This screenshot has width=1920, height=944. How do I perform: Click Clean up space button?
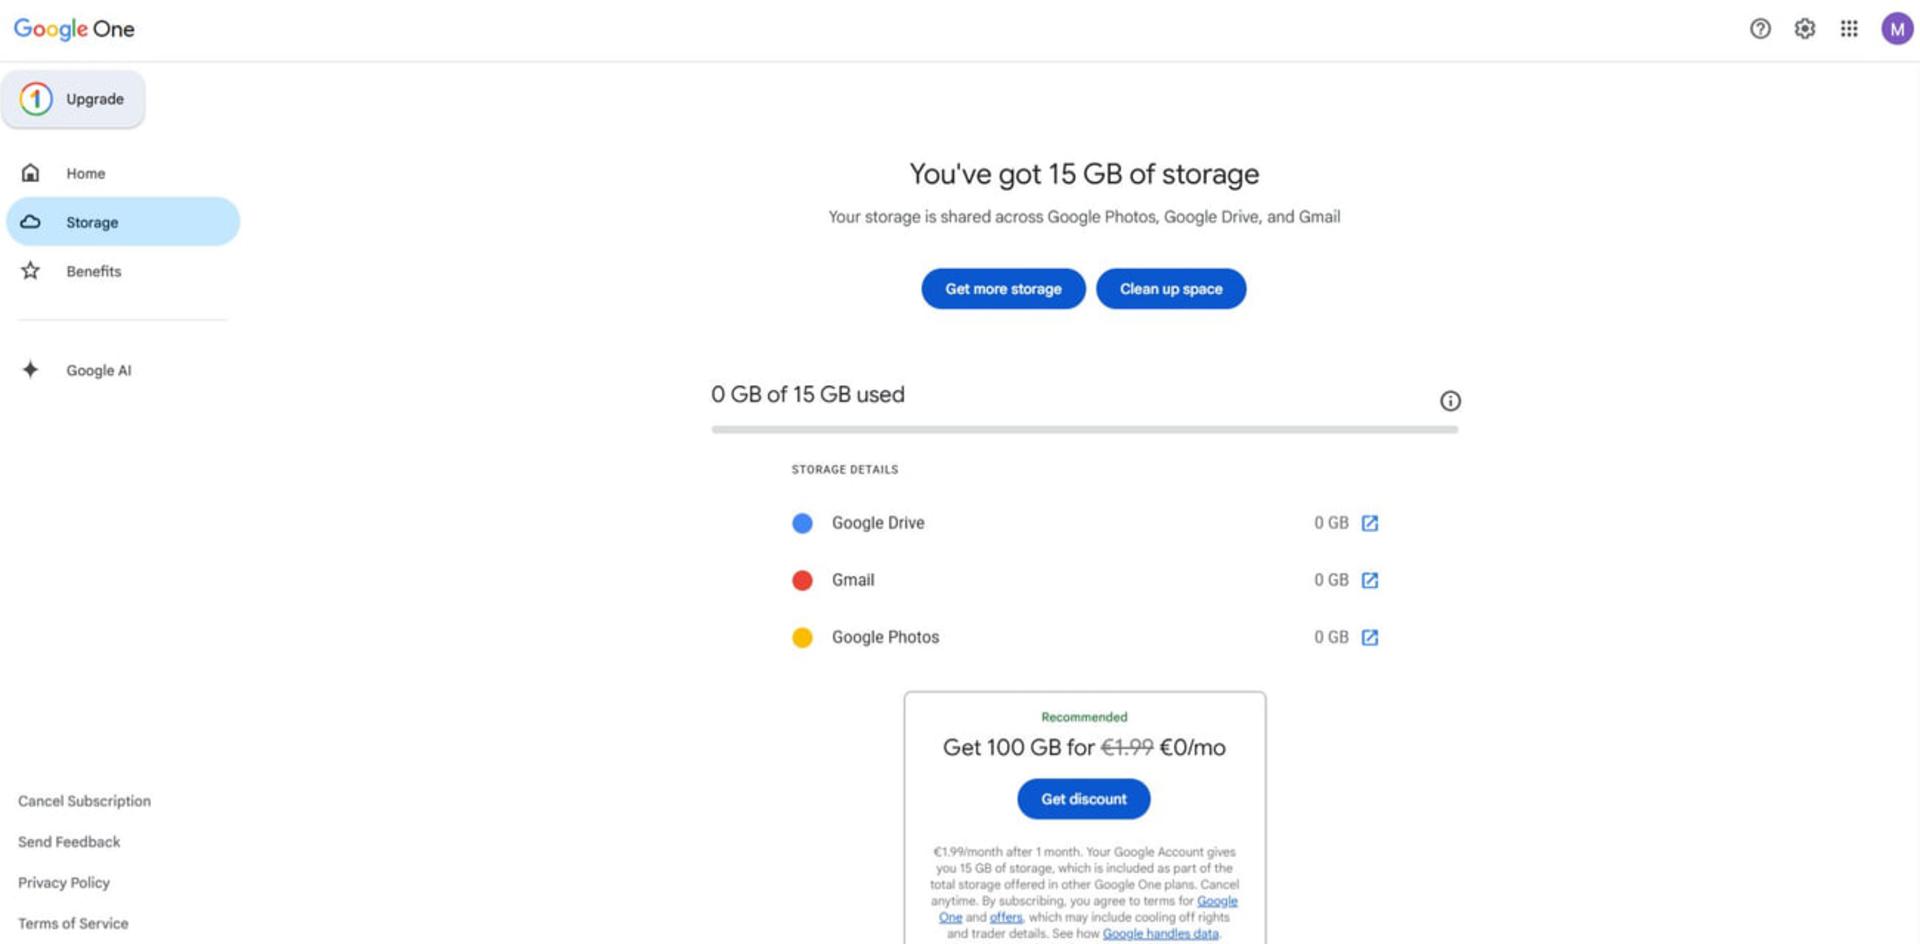[x=1171, y=289]
